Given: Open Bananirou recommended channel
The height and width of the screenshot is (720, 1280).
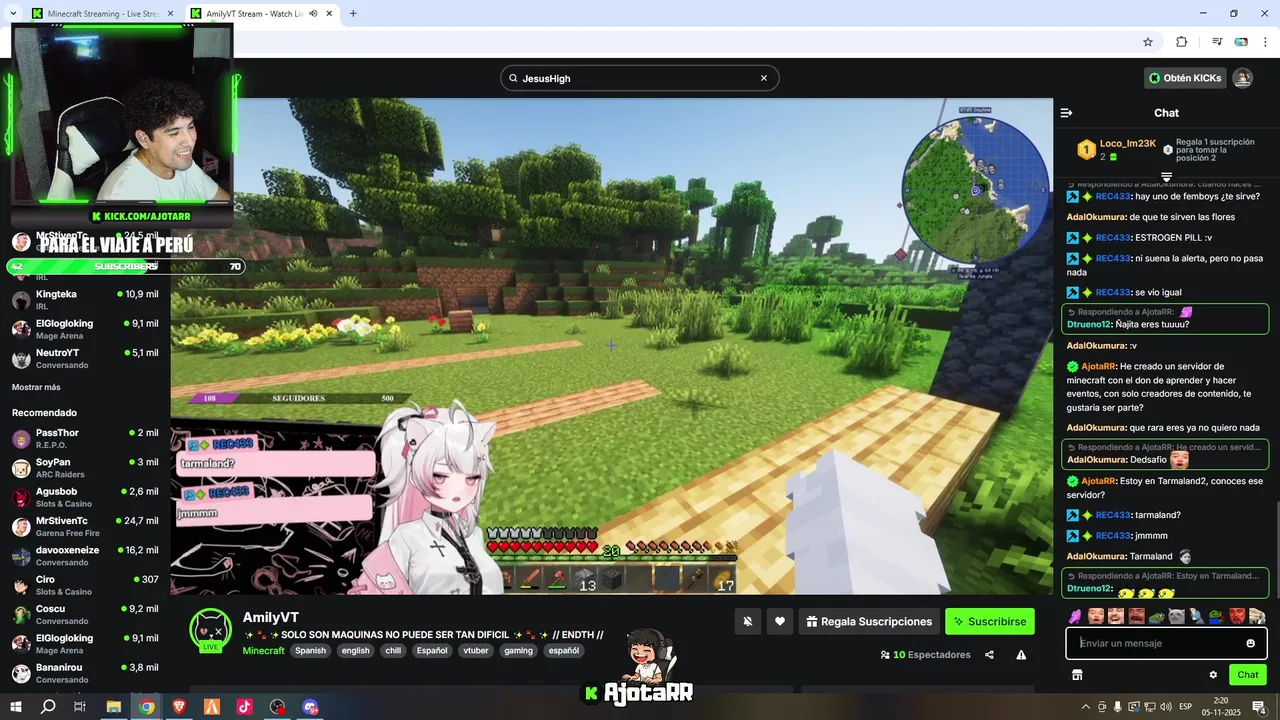Looking at the screenshot, I should point(84,673).
